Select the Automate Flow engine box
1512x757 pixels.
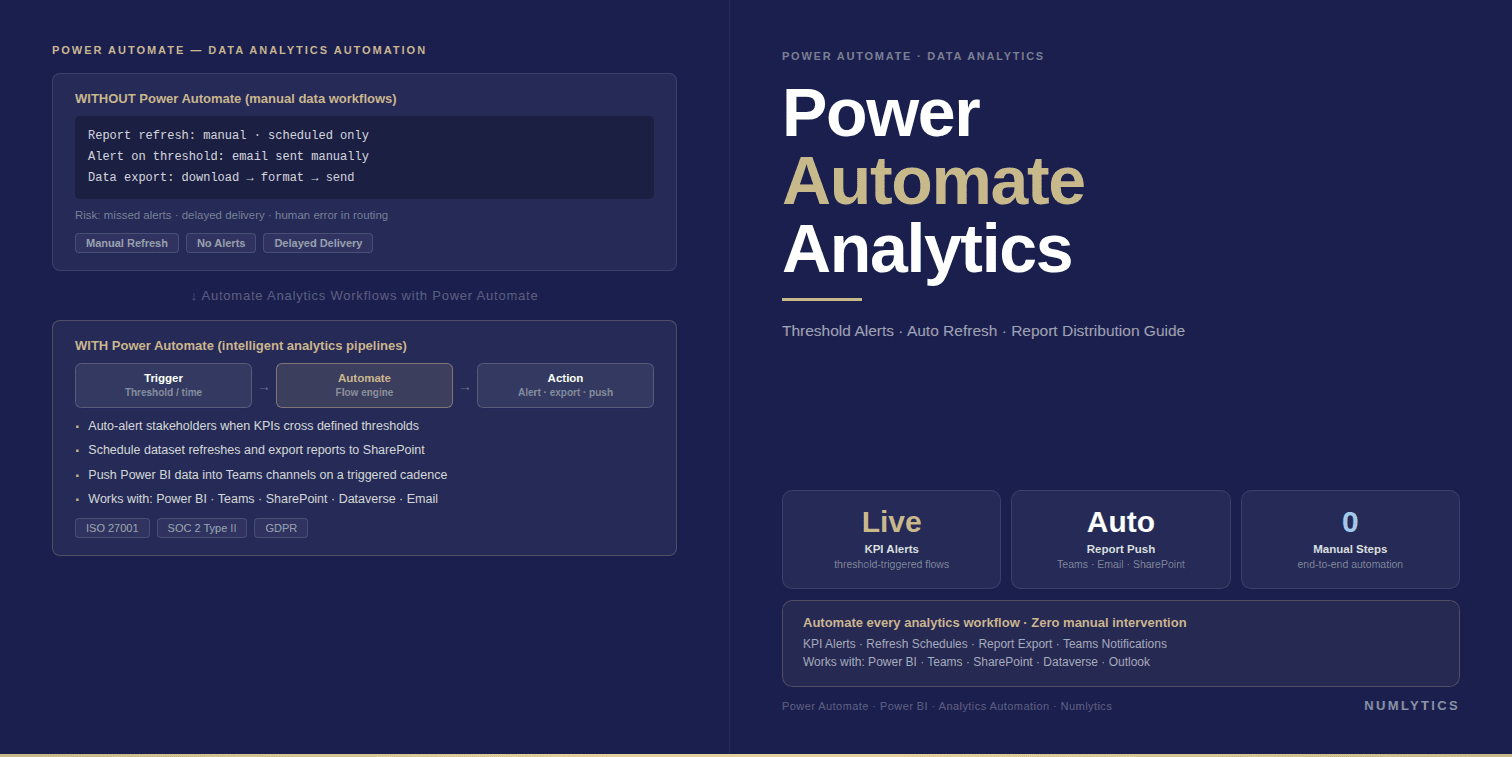point(364,385)
